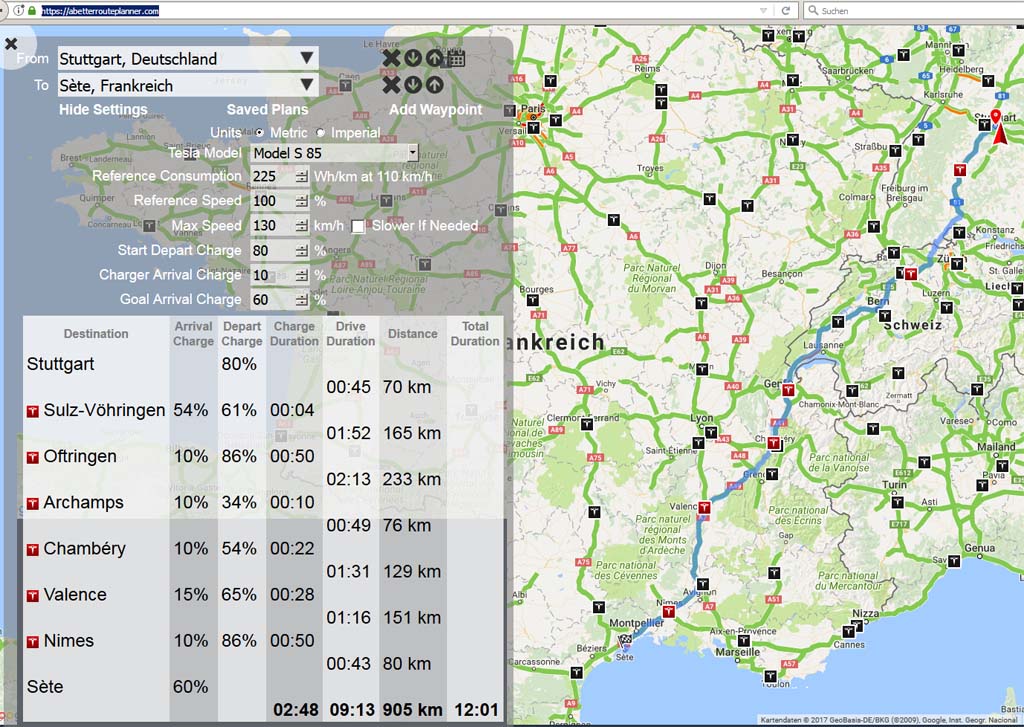This screenshot has height=727, width=1024.
Task: Expand the To destination dropdown
Action: (x=307, y=85)
